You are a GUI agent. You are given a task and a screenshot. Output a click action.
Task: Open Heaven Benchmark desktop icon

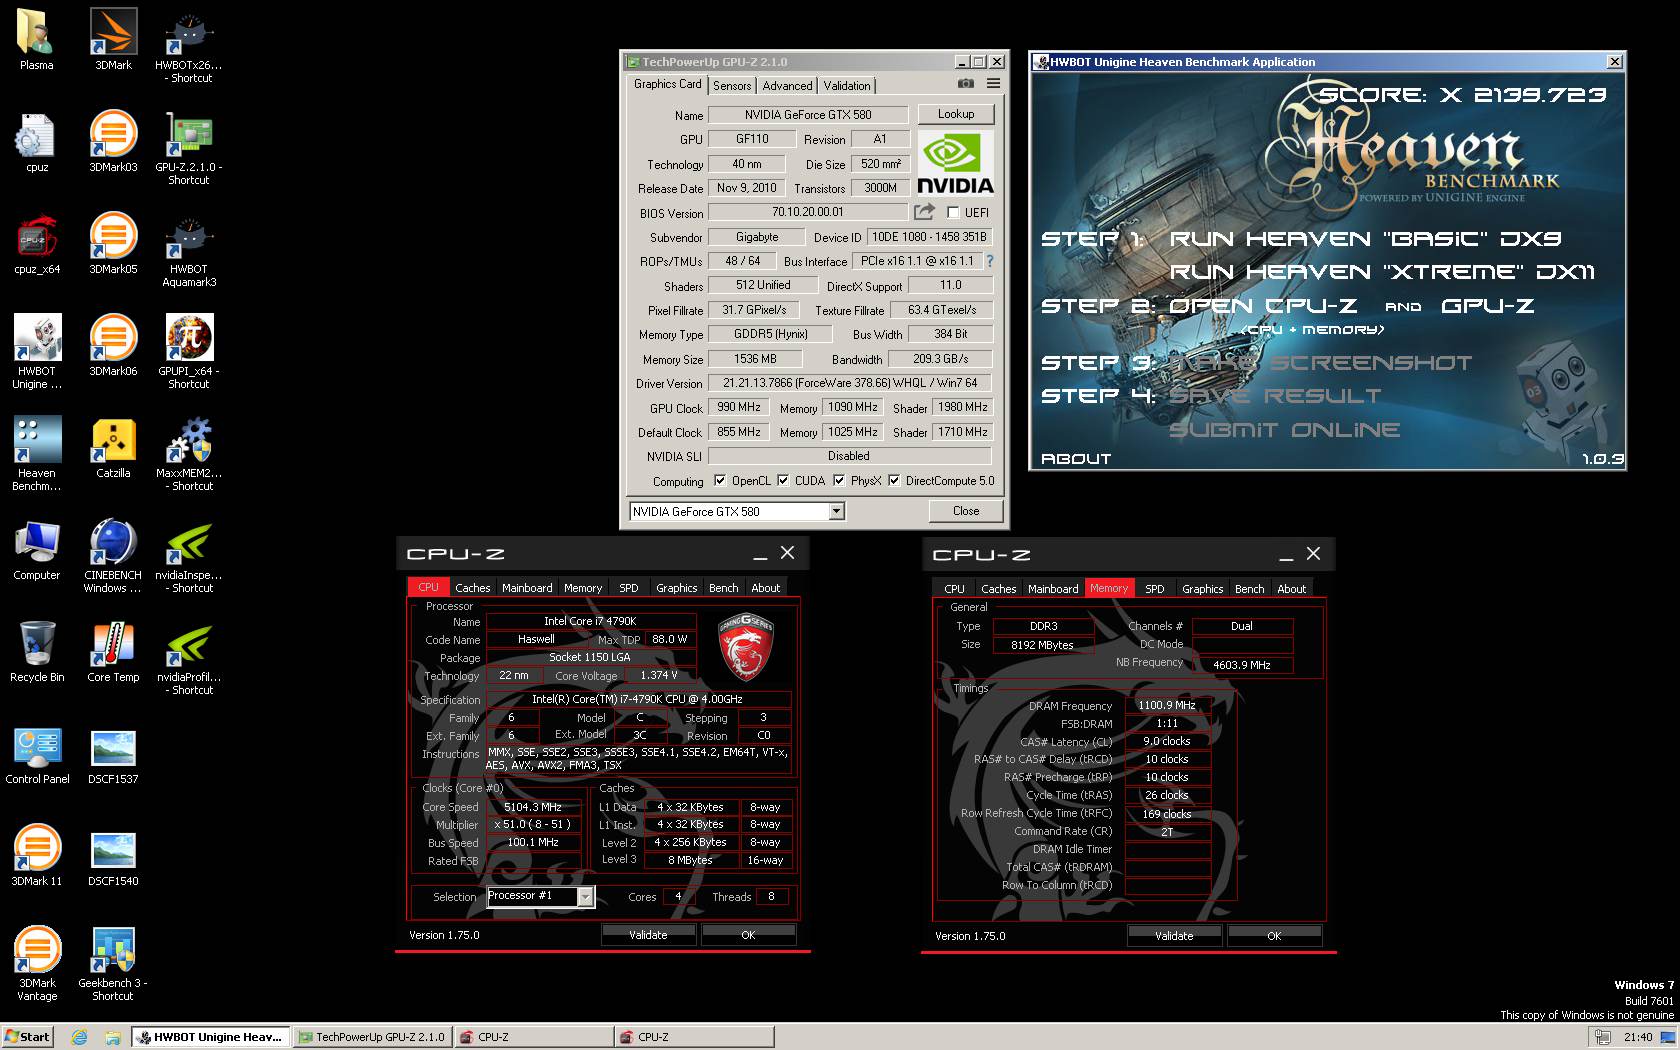[x=36, y=455]
